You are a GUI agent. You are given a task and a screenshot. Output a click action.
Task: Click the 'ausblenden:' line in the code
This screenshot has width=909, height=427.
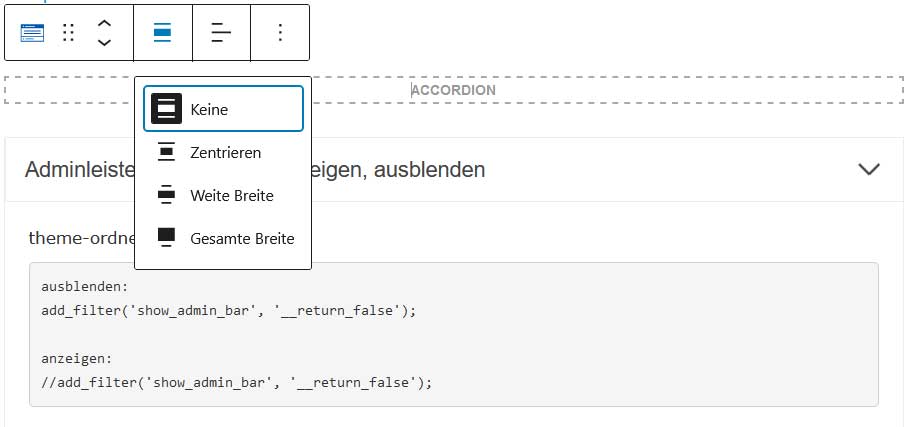(x=85, y=287)
